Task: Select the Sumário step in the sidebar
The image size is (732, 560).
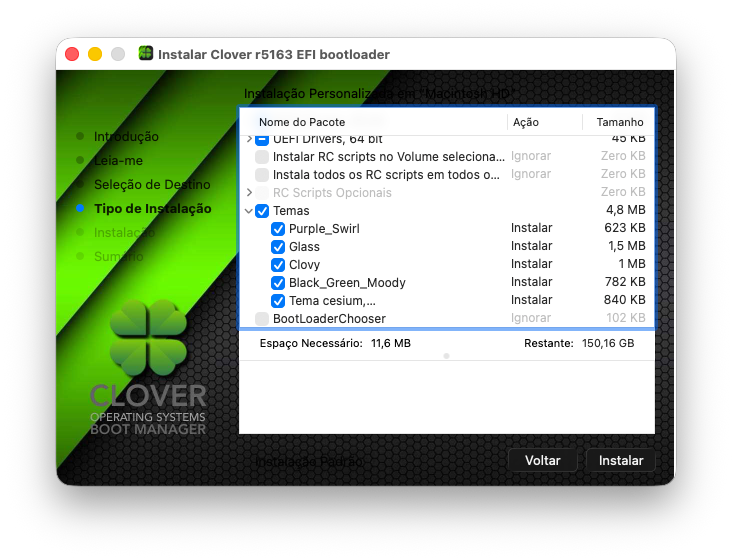Action: coord(119,256)
